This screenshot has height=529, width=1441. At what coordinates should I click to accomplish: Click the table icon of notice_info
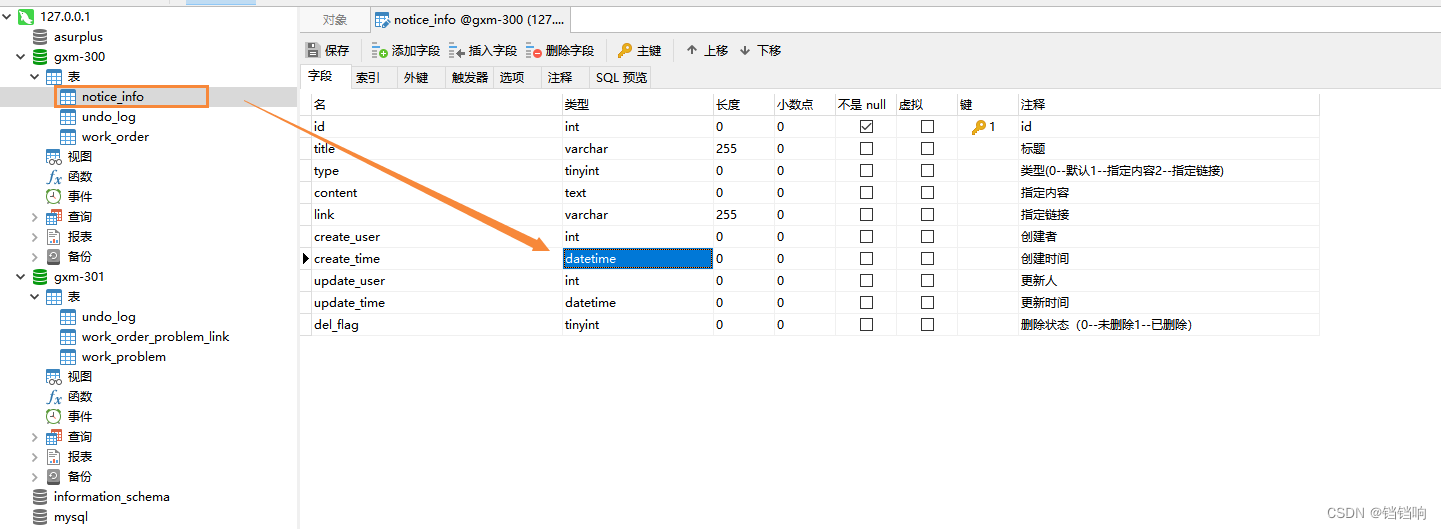(x=68, y=97)
